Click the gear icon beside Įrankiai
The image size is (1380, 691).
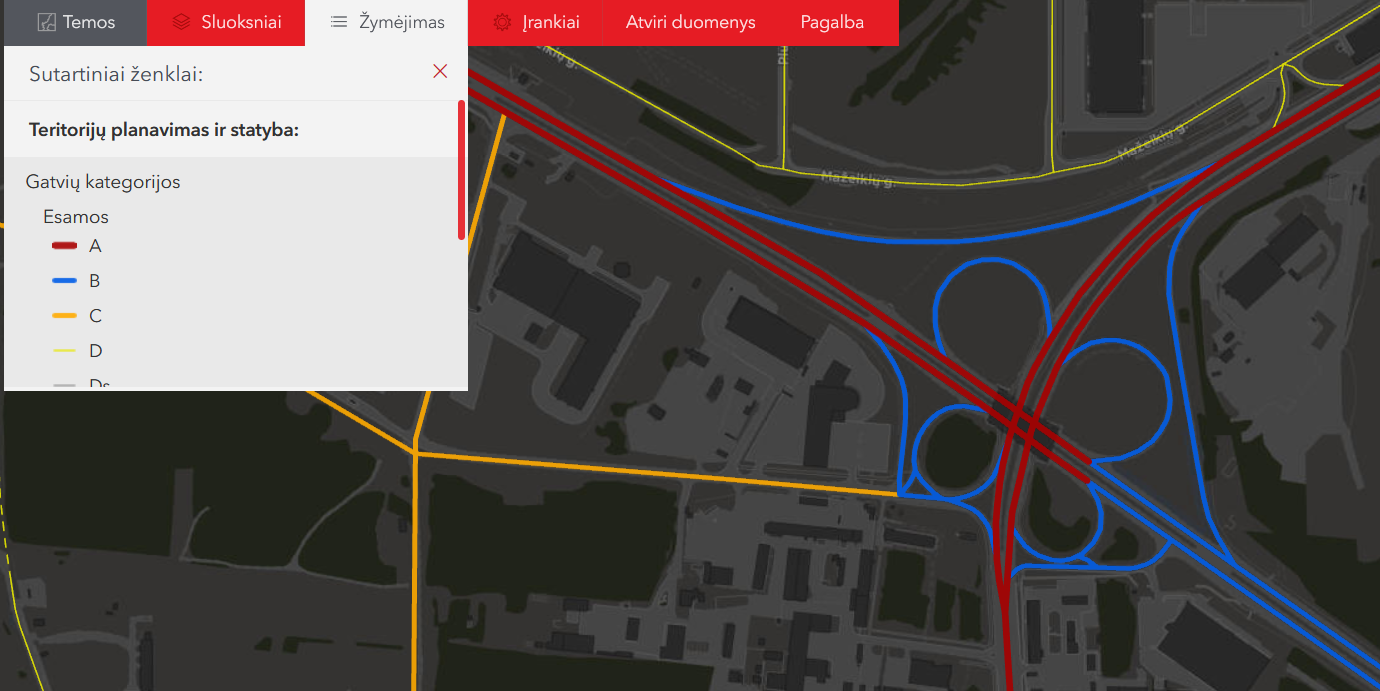[502, 22]
